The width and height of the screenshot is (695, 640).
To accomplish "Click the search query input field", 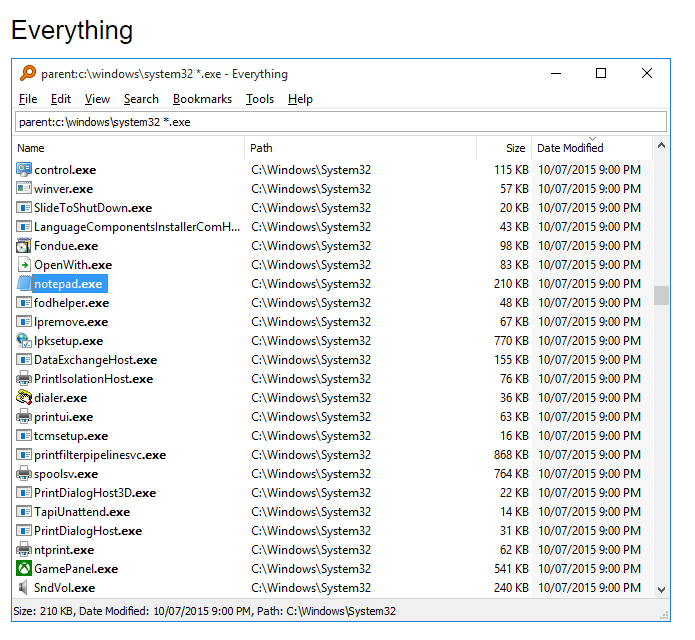I will click(x=341, y=122).
